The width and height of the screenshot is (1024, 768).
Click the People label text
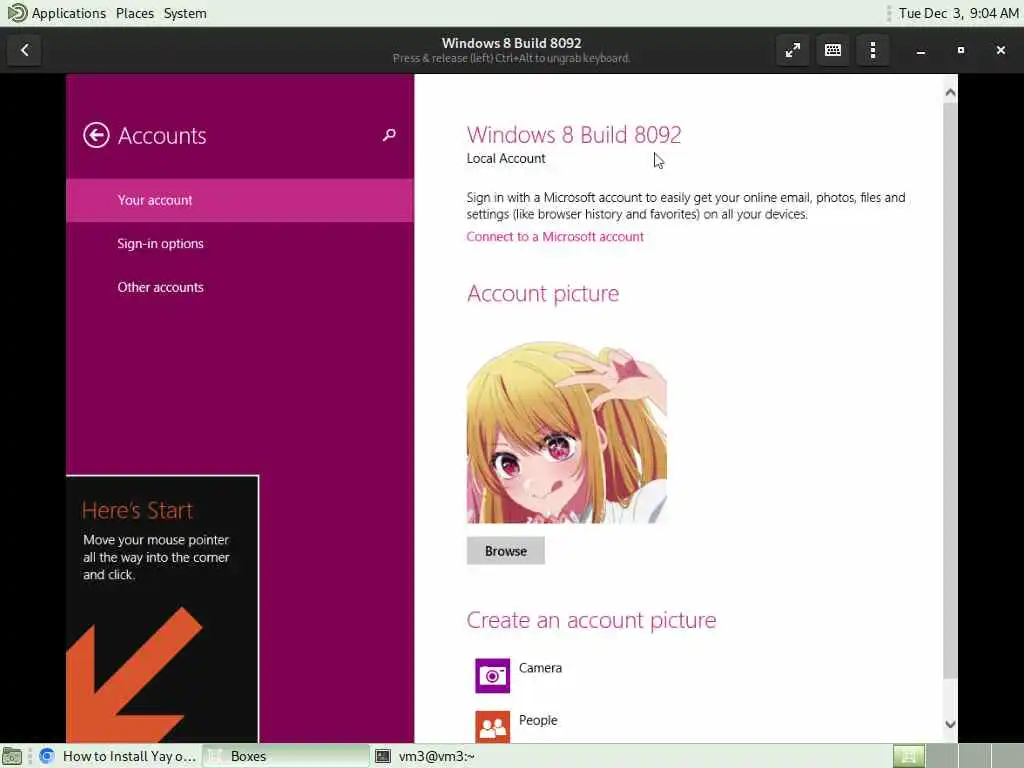click(x=538, y=720)
